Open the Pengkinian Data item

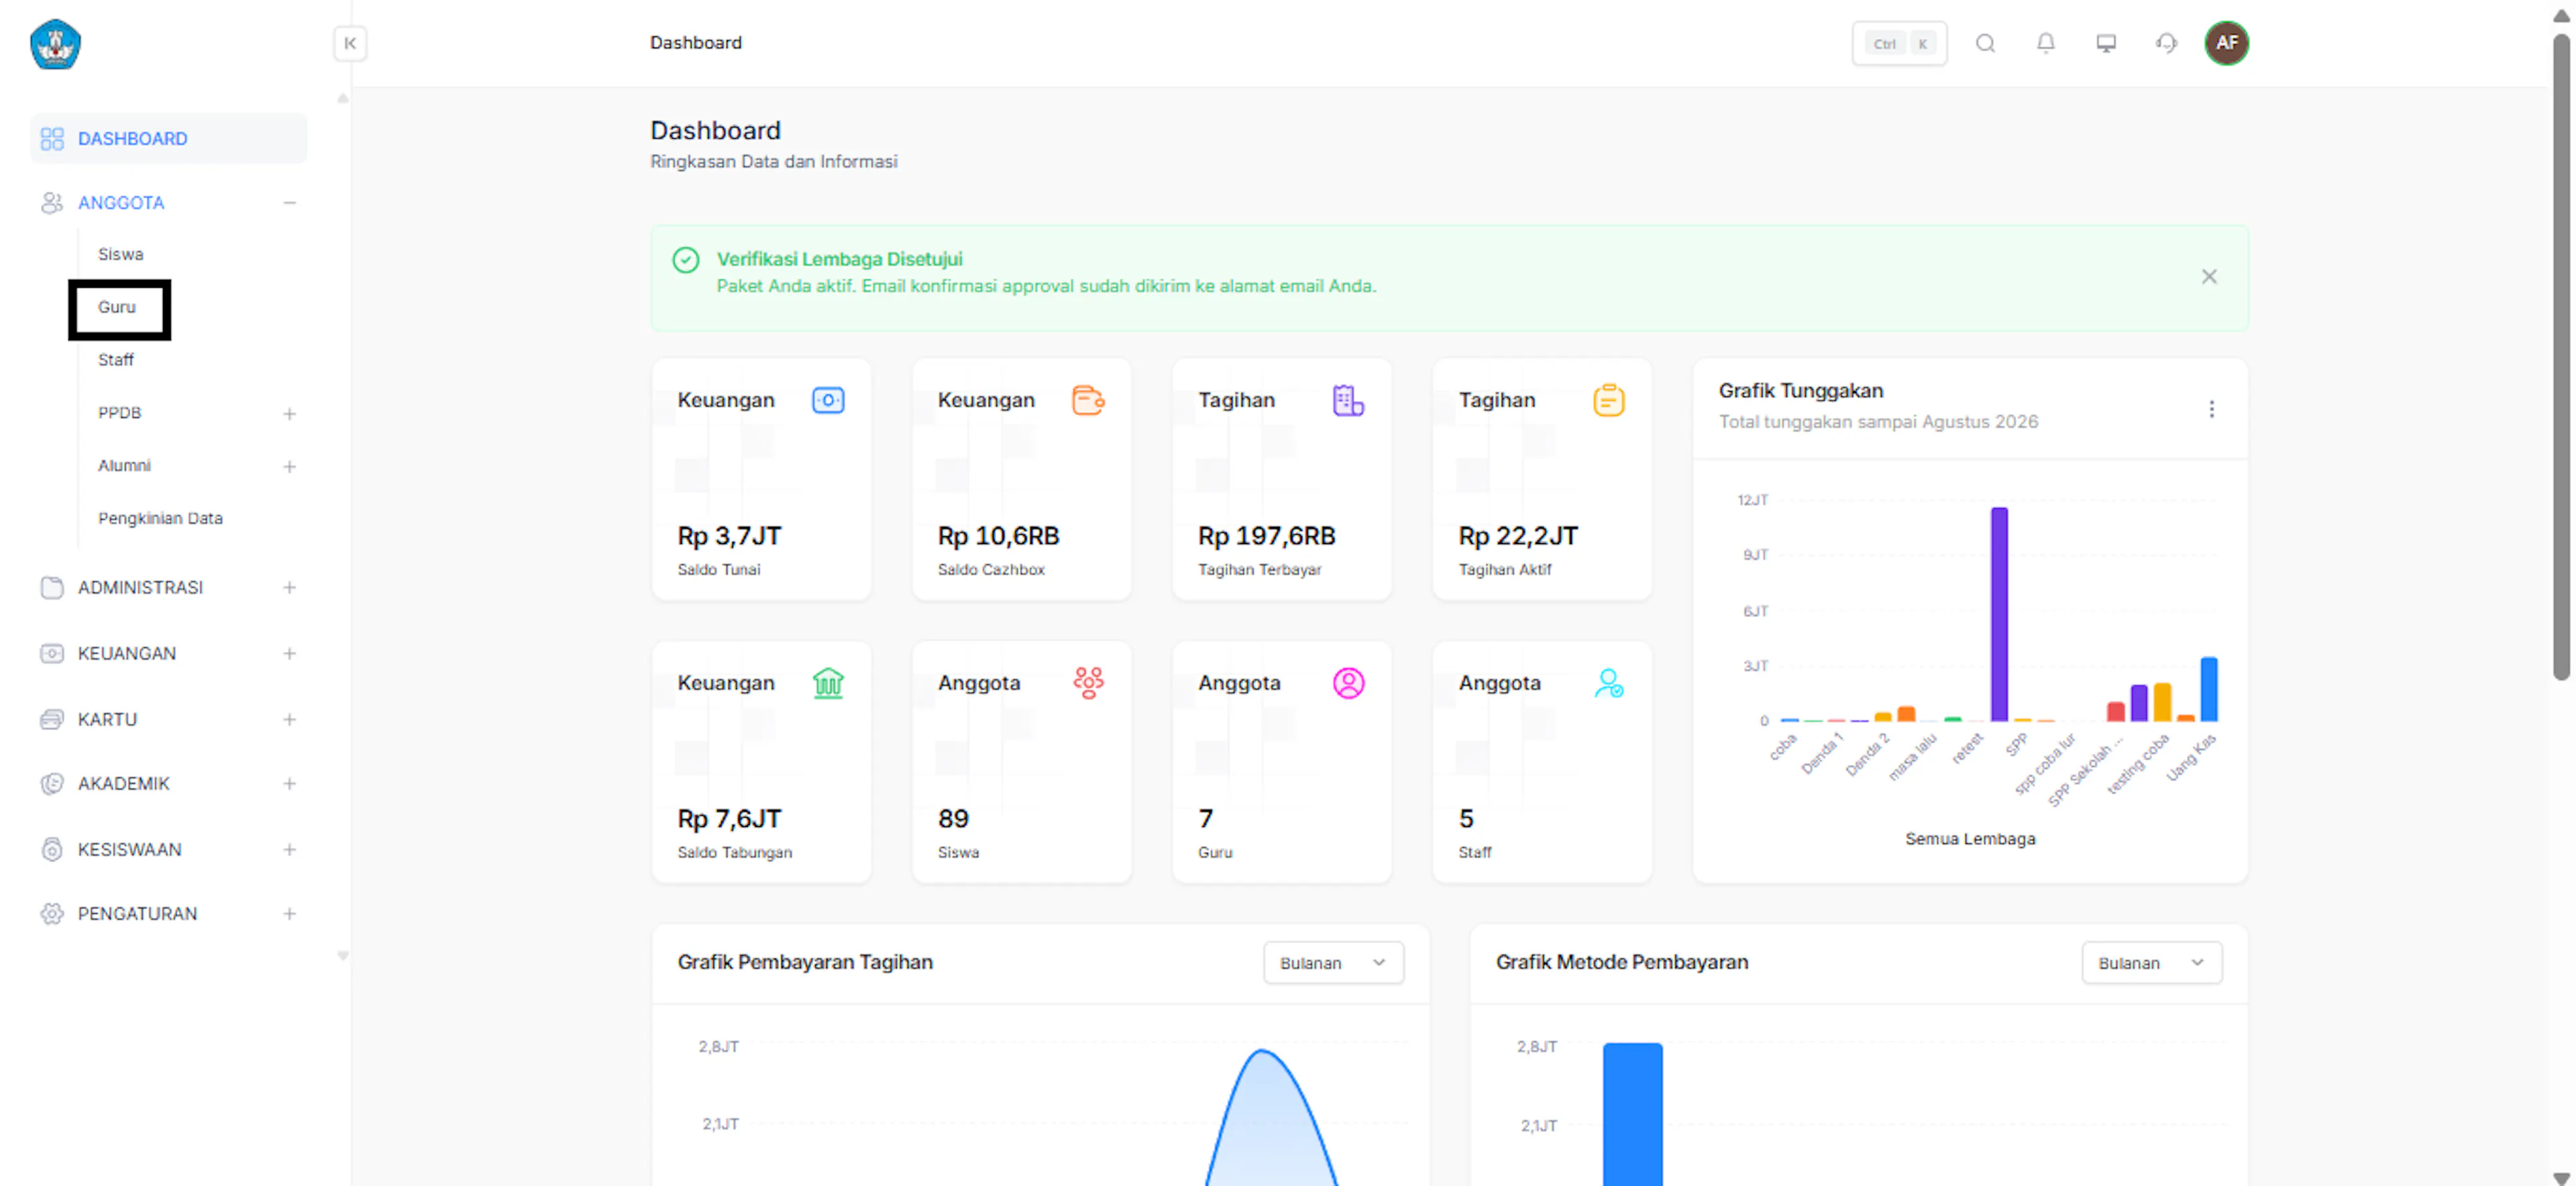coord(160,518)
